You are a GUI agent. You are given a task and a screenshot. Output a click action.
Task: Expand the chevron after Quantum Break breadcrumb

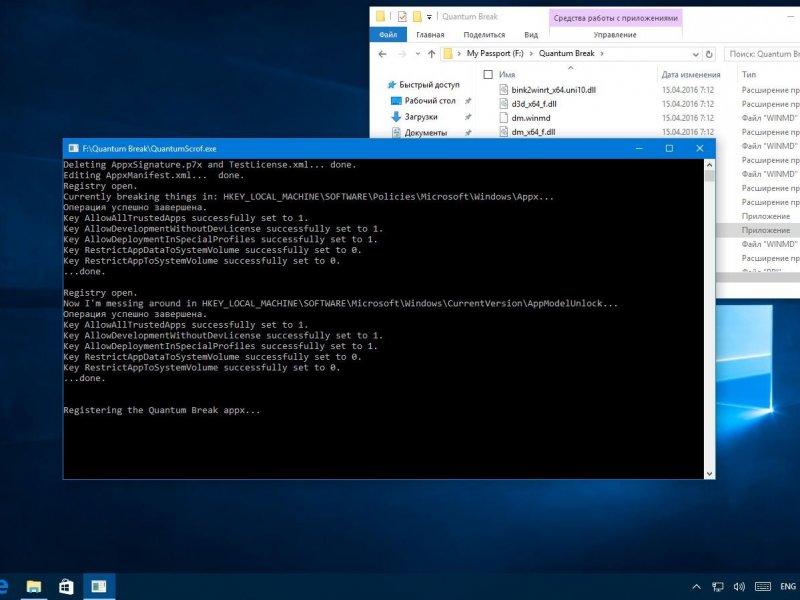602,54
